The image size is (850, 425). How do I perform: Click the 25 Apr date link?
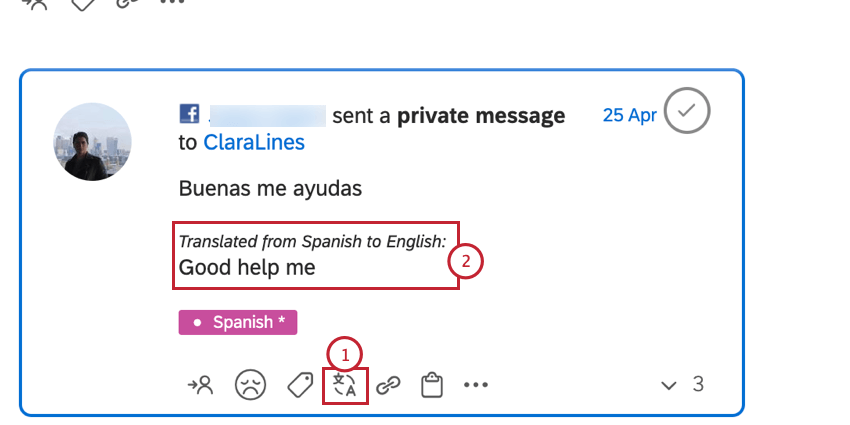coord(629,115)
